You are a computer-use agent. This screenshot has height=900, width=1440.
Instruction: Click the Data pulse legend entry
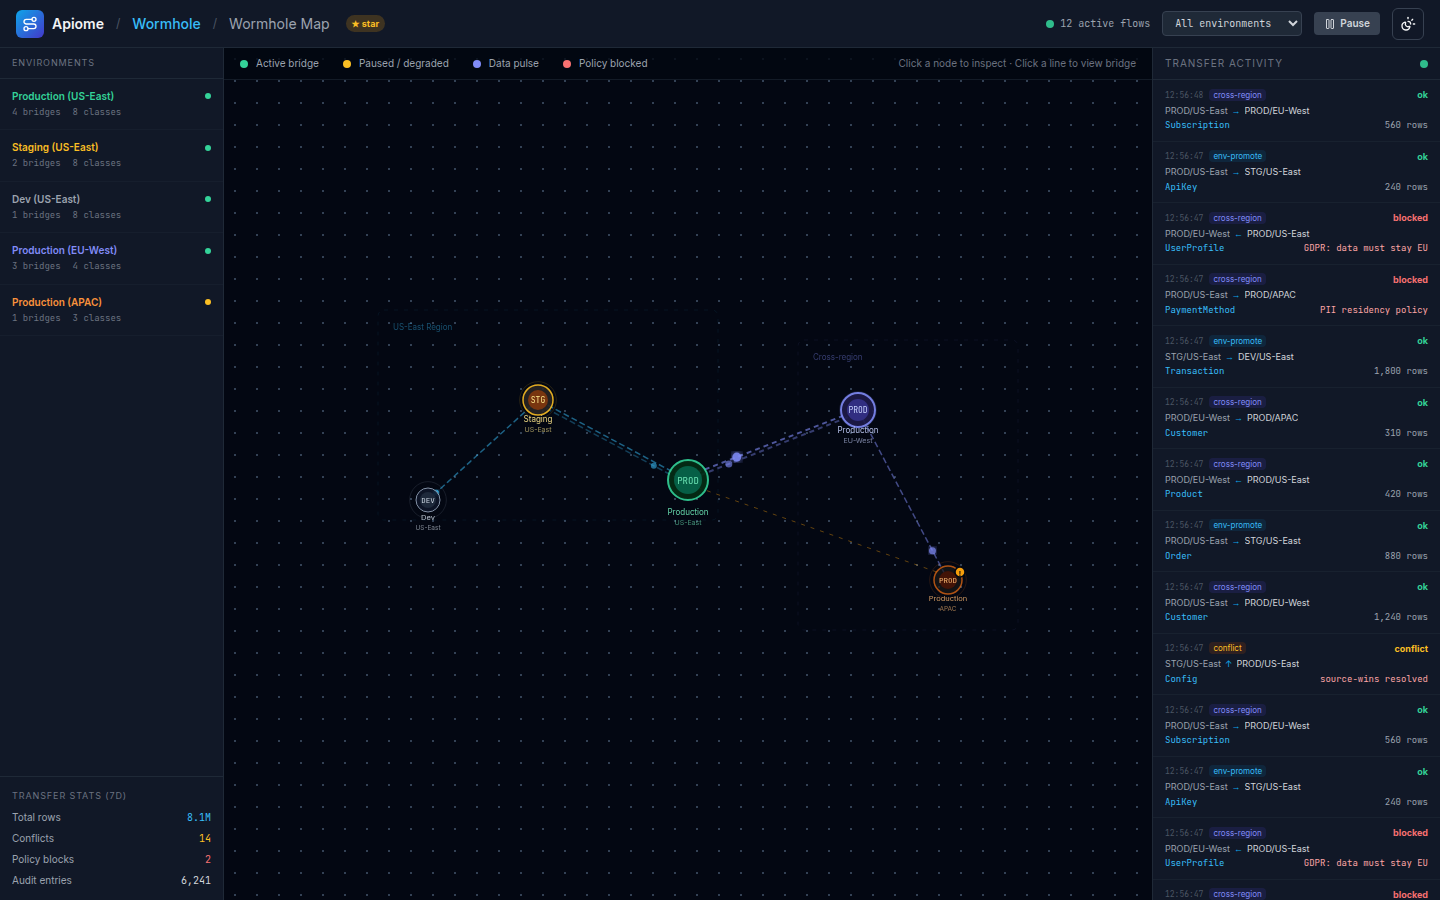506,63
